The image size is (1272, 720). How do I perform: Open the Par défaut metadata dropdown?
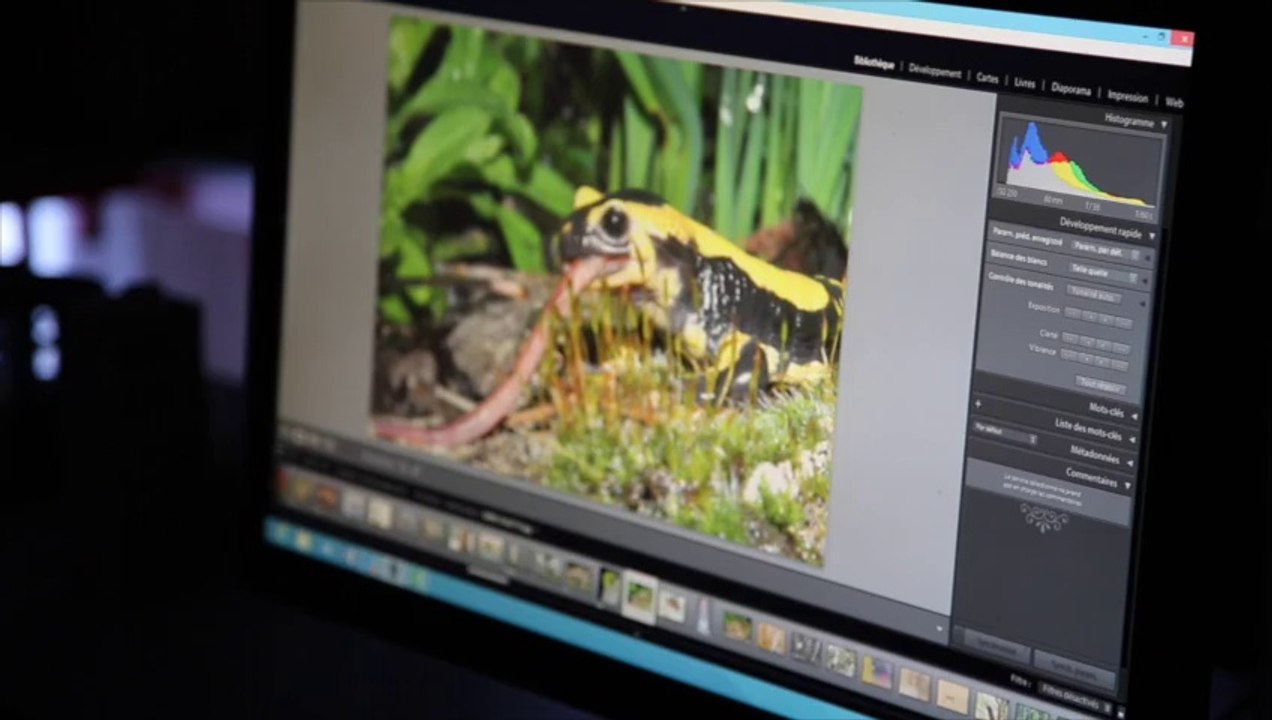pyautogui.click(x=1004, y=432)
